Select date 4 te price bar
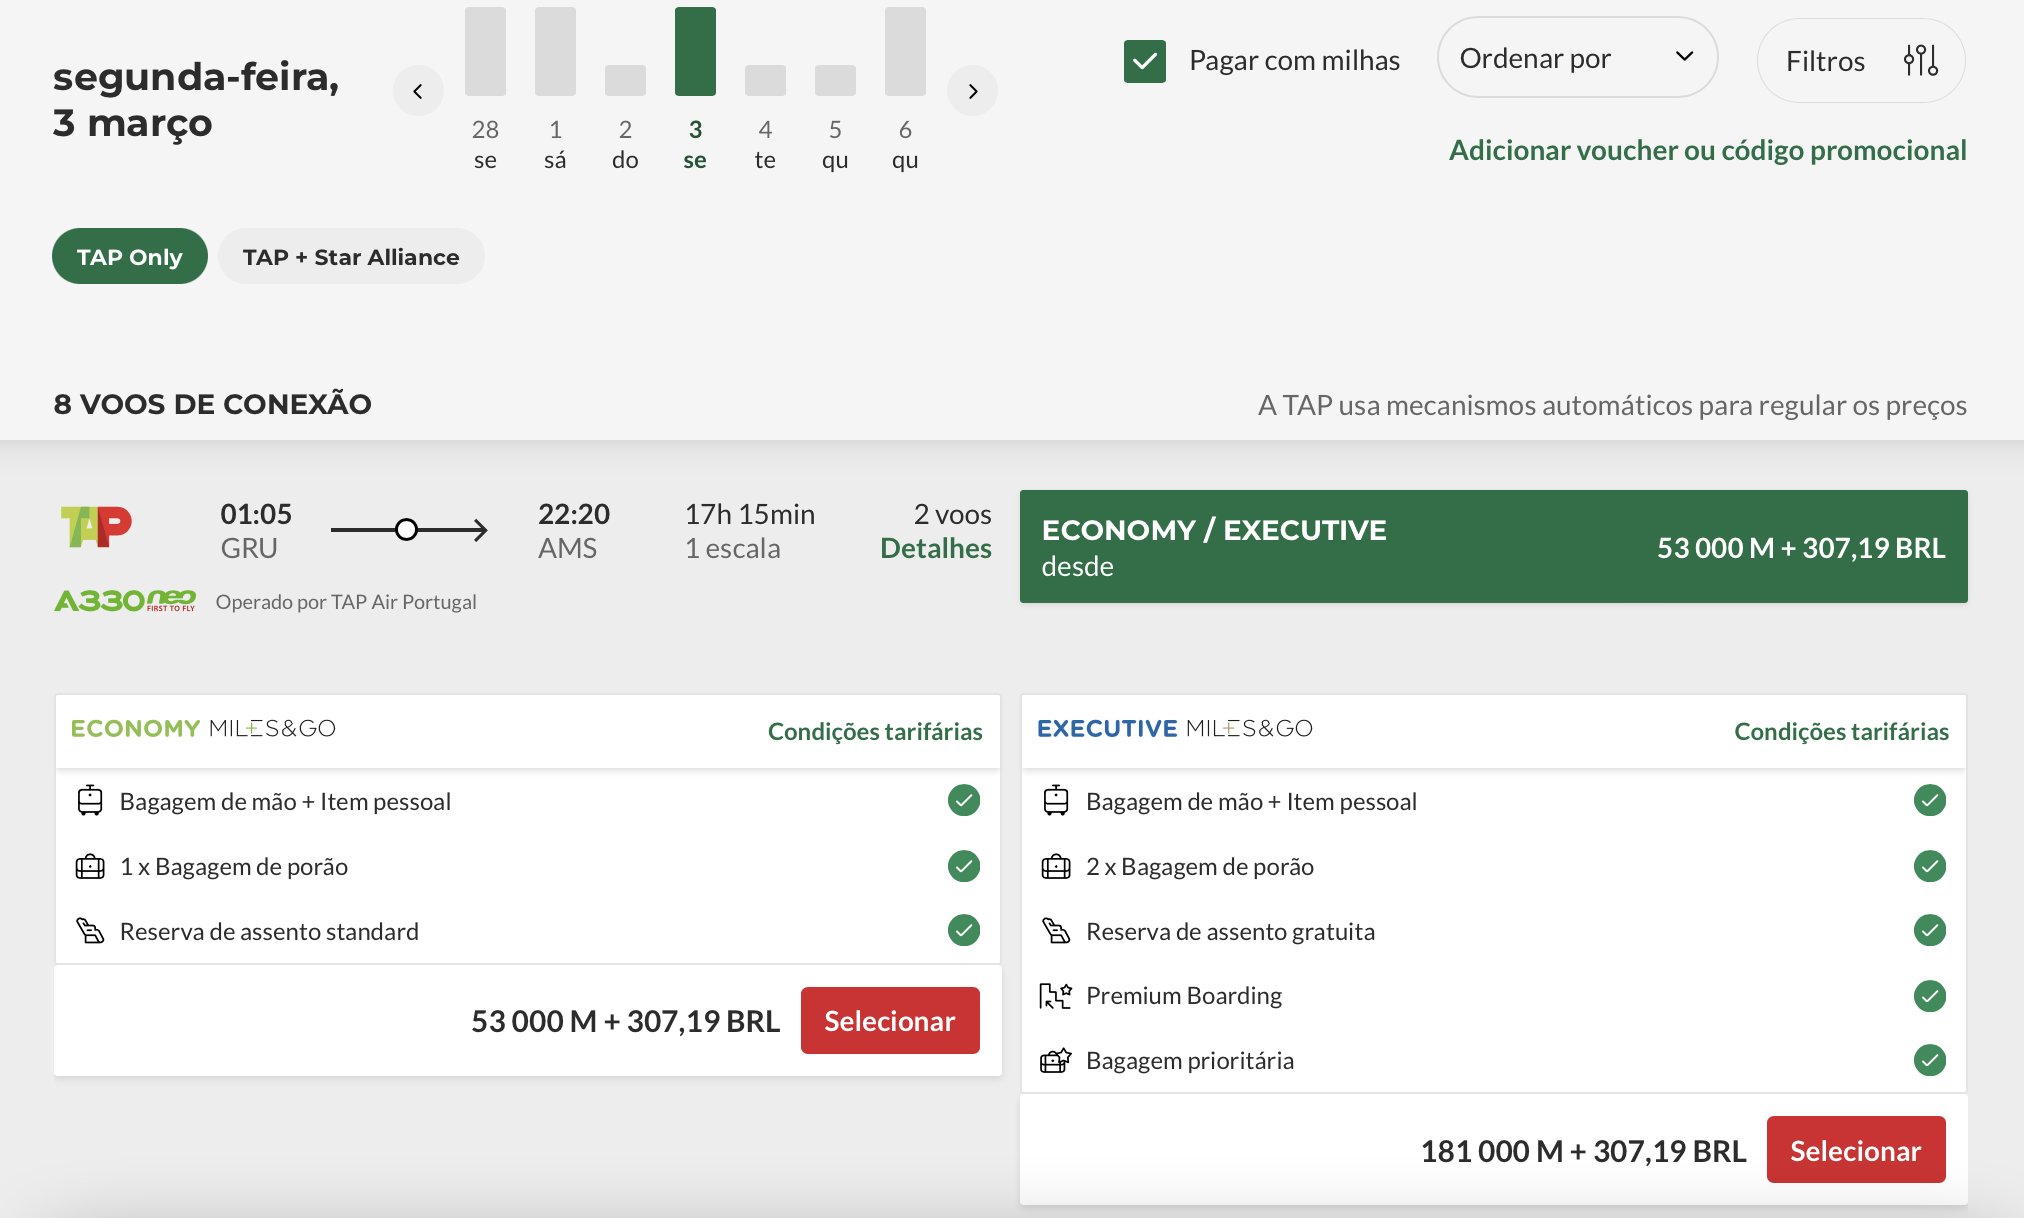This screenshot has height=1218, width=2024. pos(765,80)
